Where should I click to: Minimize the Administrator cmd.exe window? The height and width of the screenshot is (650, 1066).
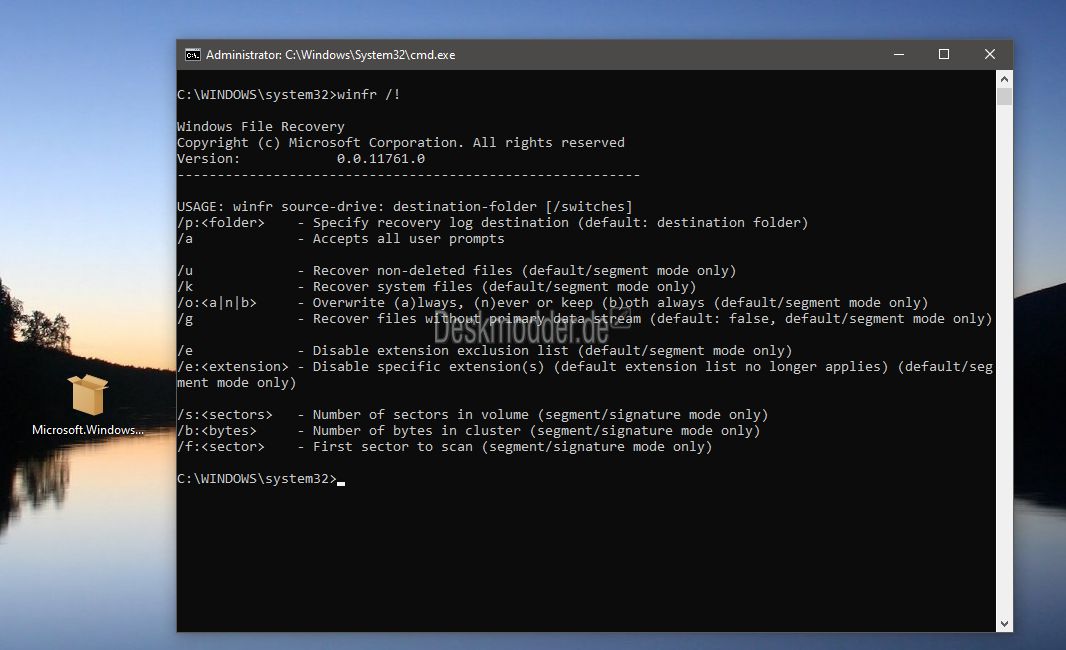[x=899, y=54]
